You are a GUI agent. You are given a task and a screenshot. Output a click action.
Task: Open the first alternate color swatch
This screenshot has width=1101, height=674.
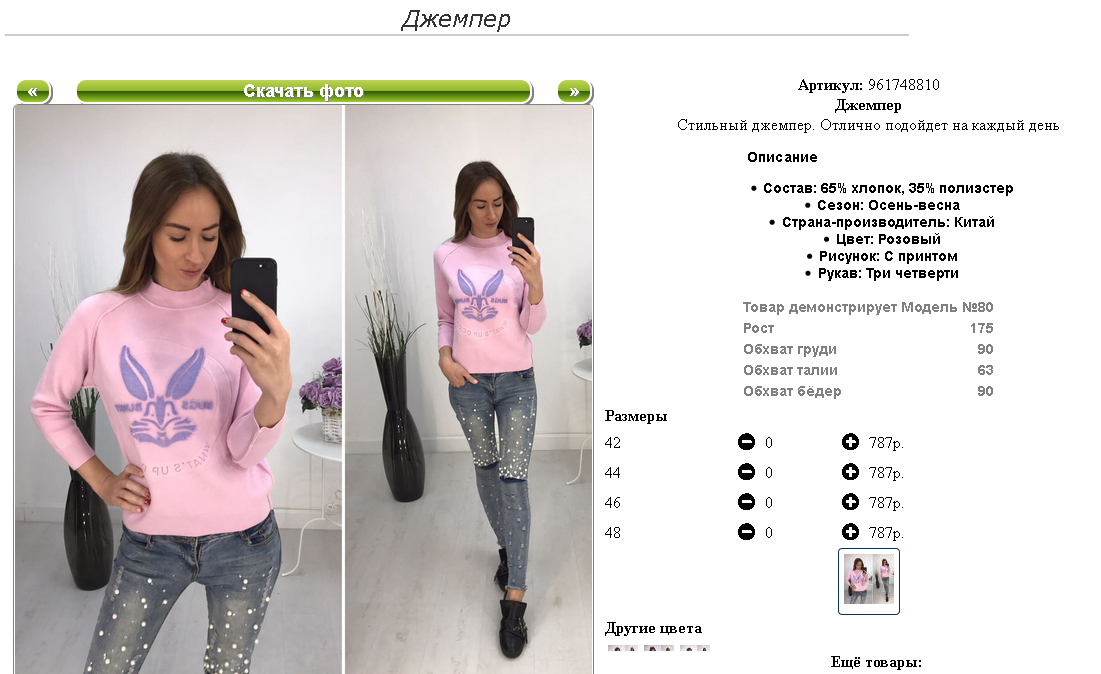(x=623, y=648)
